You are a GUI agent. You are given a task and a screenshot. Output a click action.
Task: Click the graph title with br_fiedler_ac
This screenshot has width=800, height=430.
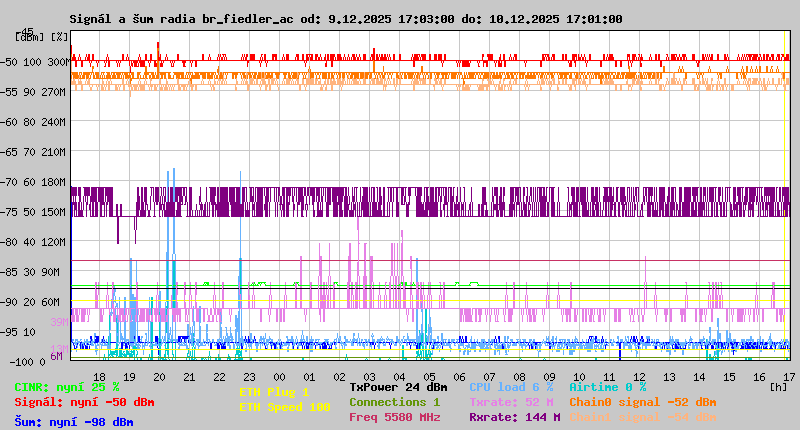[345, 19]
